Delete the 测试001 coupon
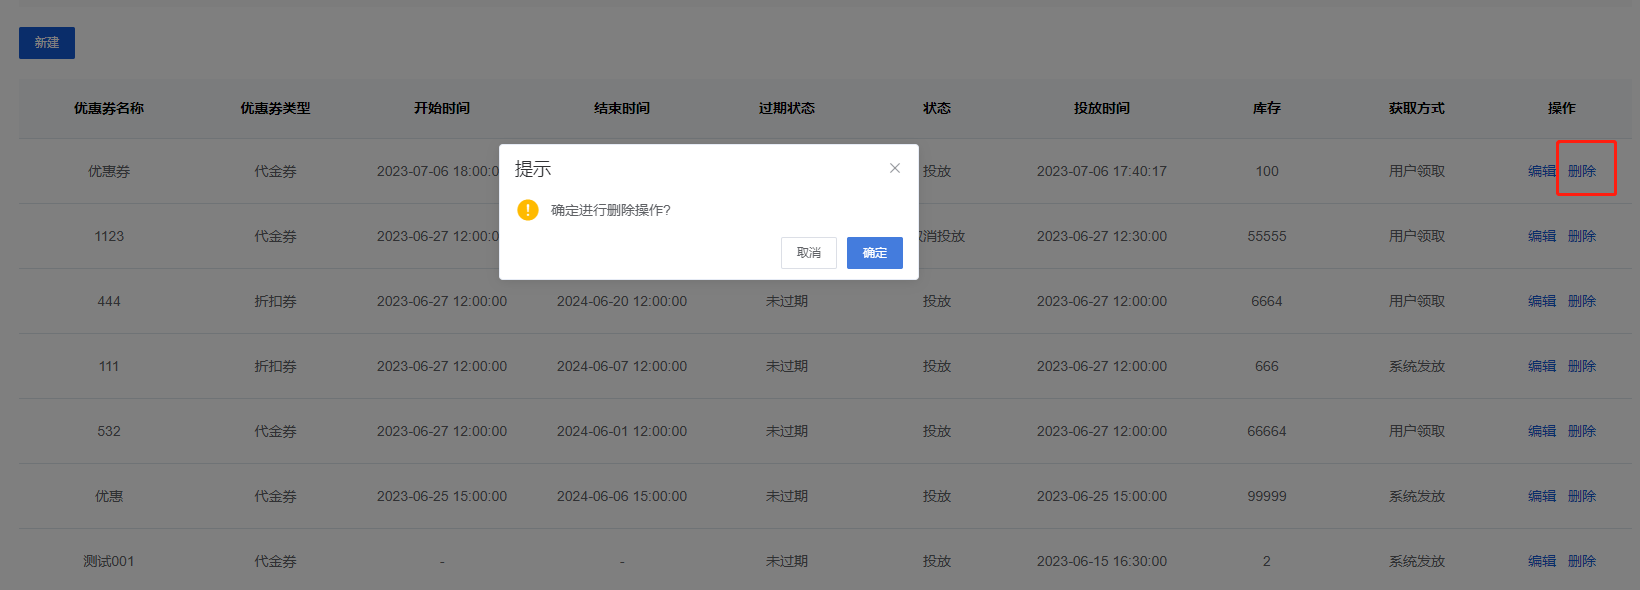 (1582, 561)
